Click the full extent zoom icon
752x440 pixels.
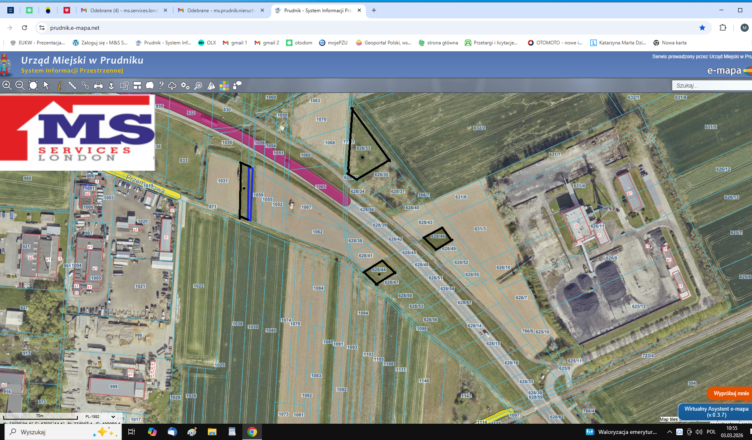click(33, 86)
